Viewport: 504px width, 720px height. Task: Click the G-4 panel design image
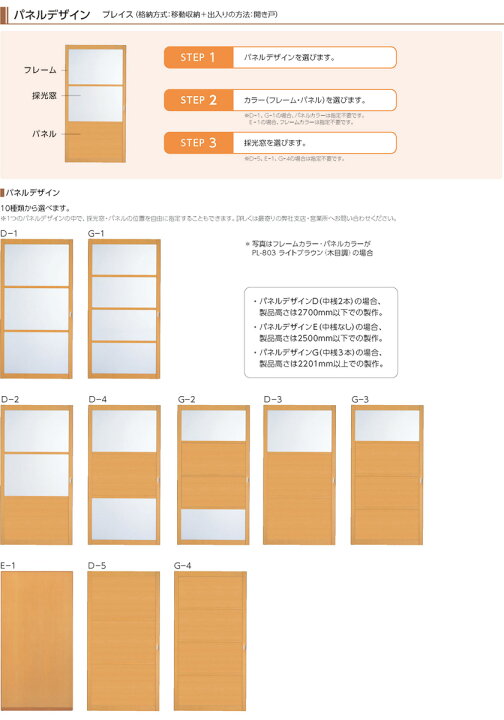210,641
